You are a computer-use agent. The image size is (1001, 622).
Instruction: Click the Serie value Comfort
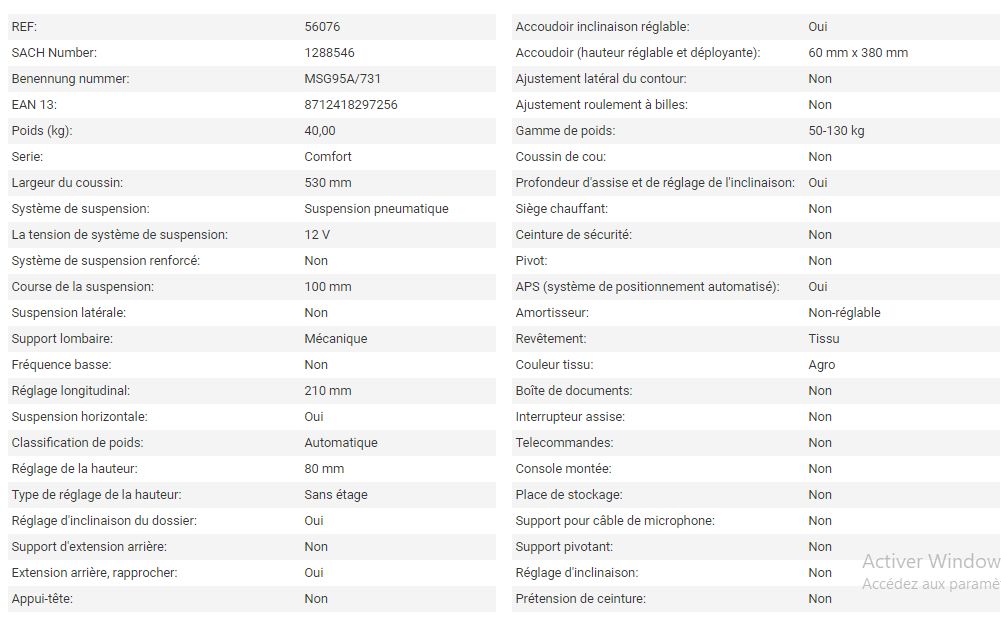328,157
